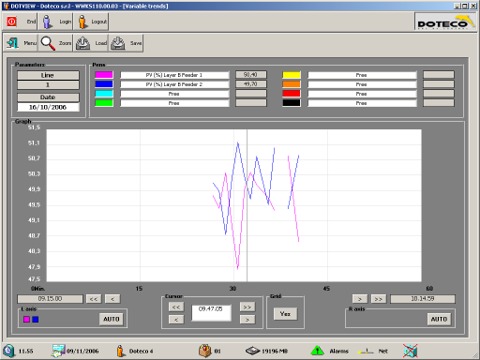Click the green Alarms triangle icon

pos(317,351)
